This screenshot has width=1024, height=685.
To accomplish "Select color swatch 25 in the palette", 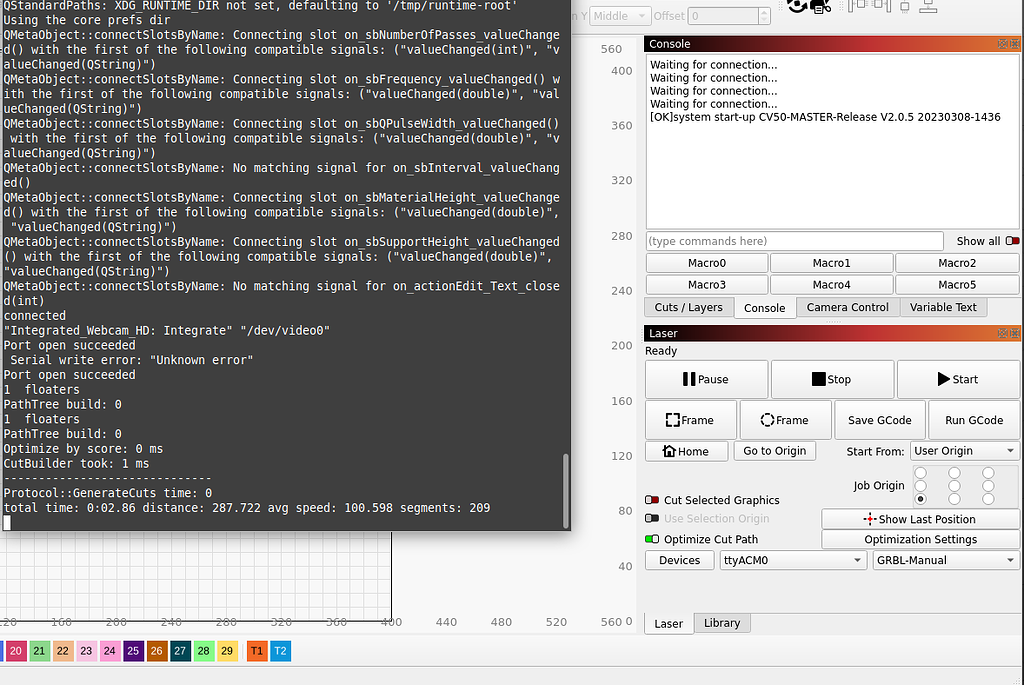I will (x=133, y=650).
